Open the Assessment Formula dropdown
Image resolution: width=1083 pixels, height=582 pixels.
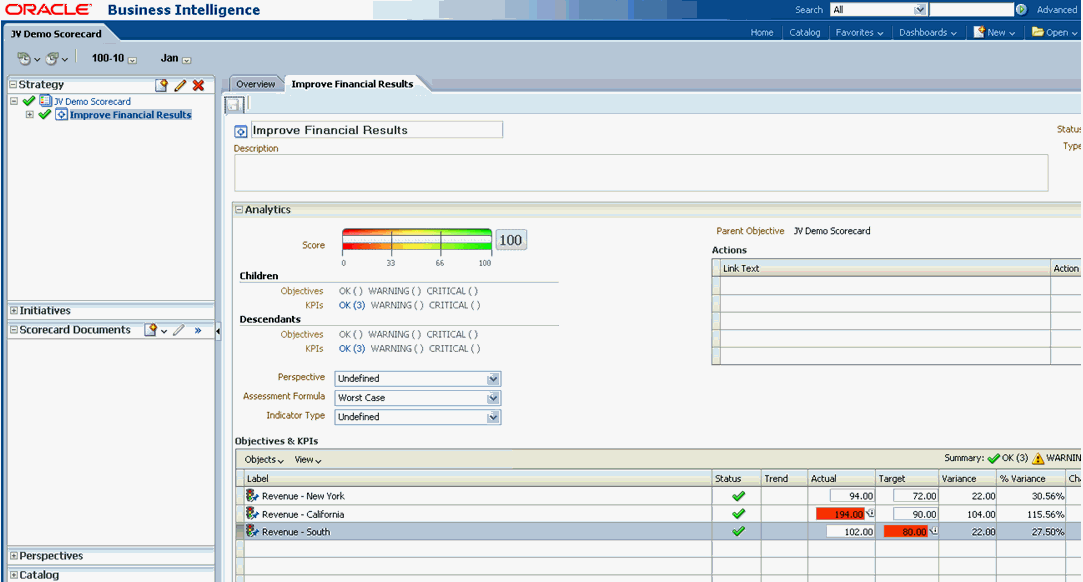coord(492,398)
